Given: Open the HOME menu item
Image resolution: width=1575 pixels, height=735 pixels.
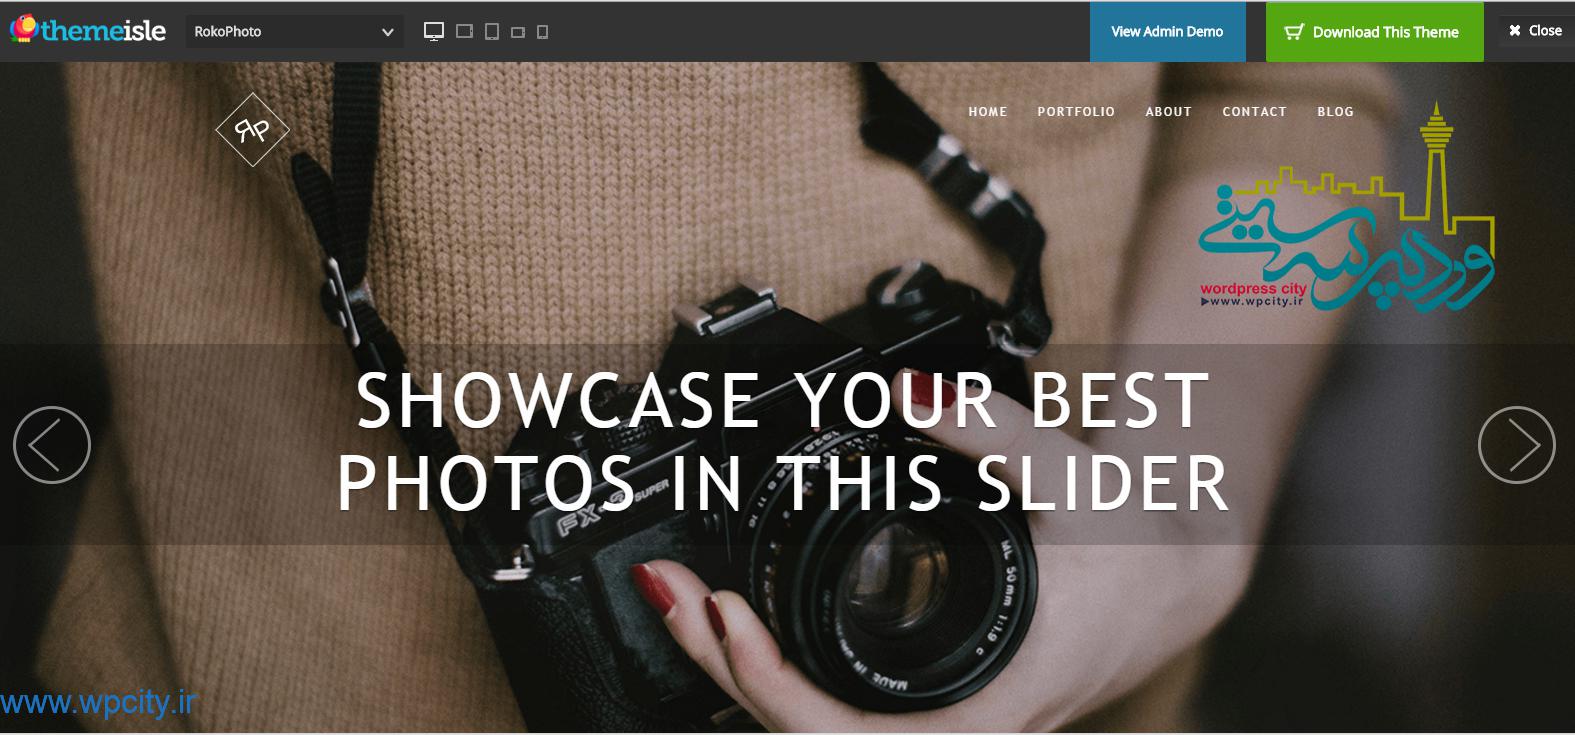Looking at the screenshot, I should 988,112.
